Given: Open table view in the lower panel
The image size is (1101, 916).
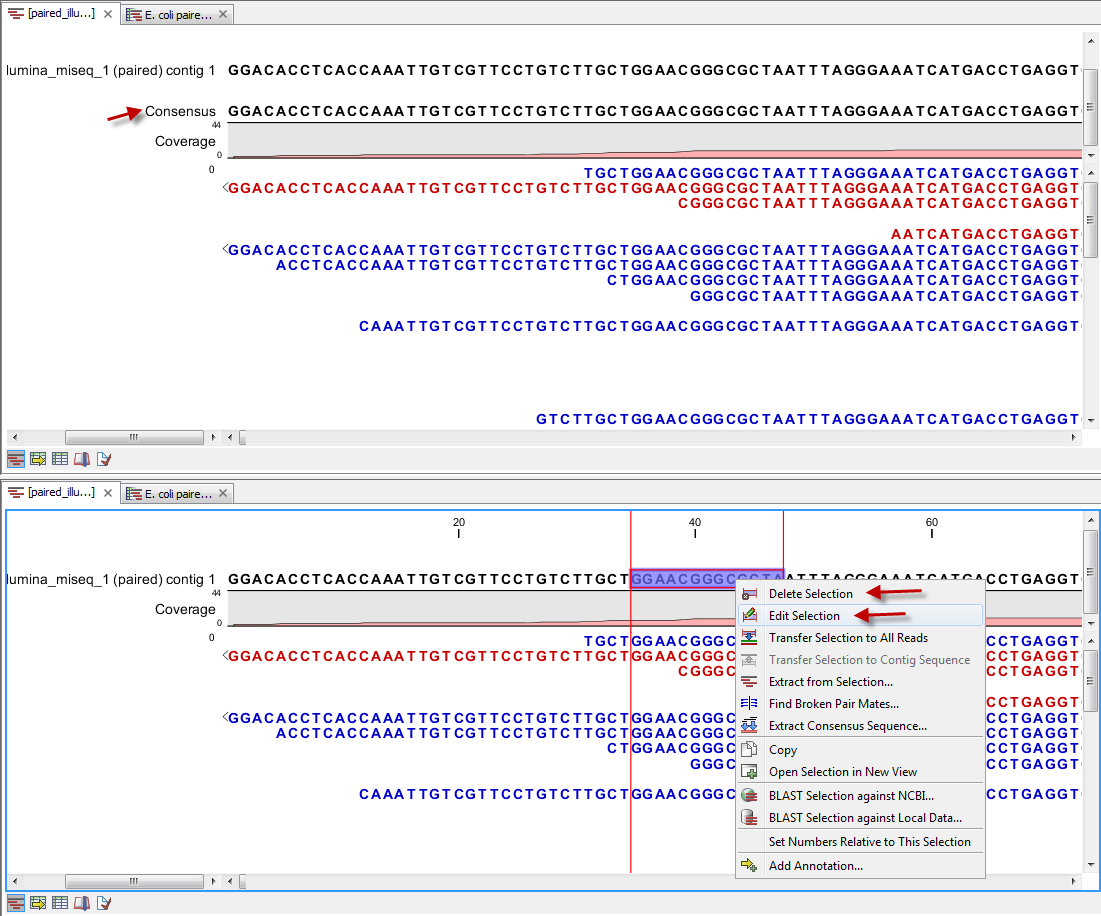Looking at the screenshot, I should click(x=59, y=901).
